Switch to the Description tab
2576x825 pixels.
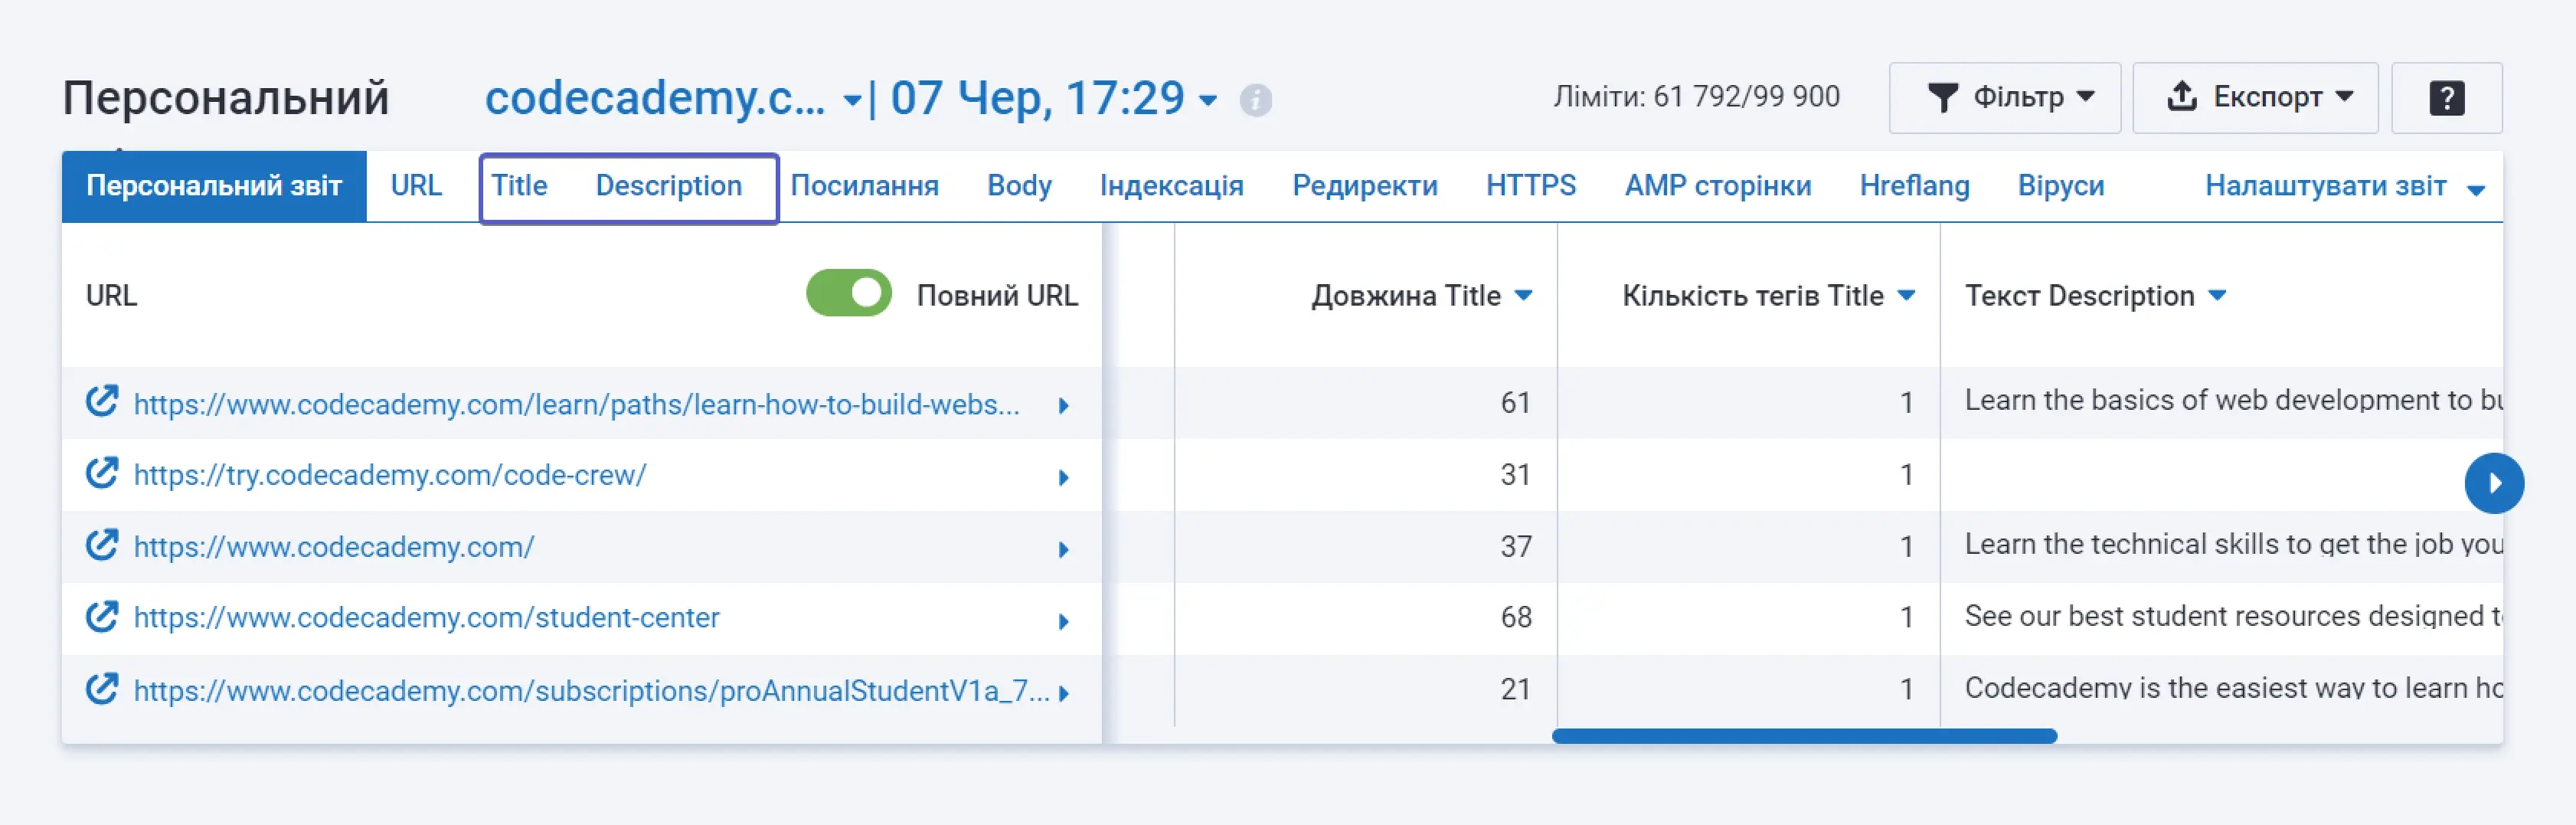pos(668,186)
